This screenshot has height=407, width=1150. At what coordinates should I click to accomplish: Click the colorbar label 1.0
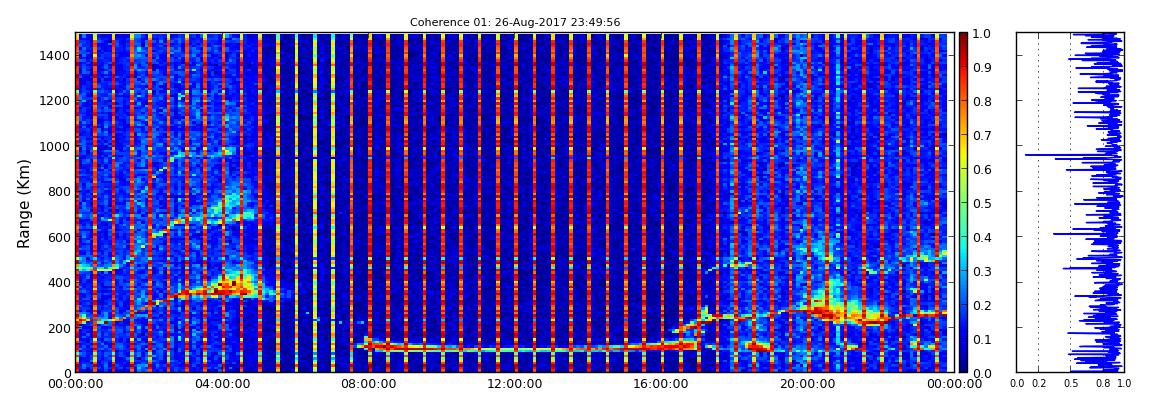982,34
